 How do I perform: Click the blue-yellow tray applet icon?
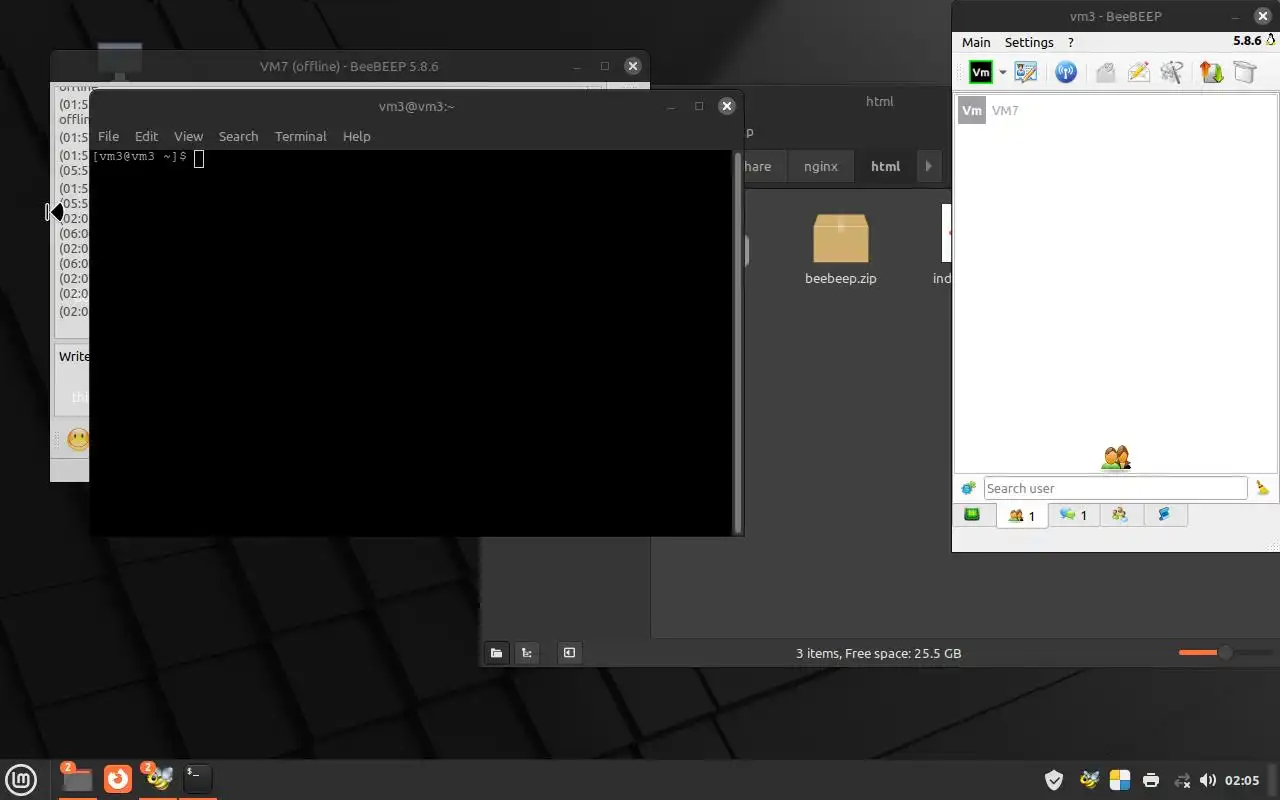pyautogui.click(x=1119, y=780)
